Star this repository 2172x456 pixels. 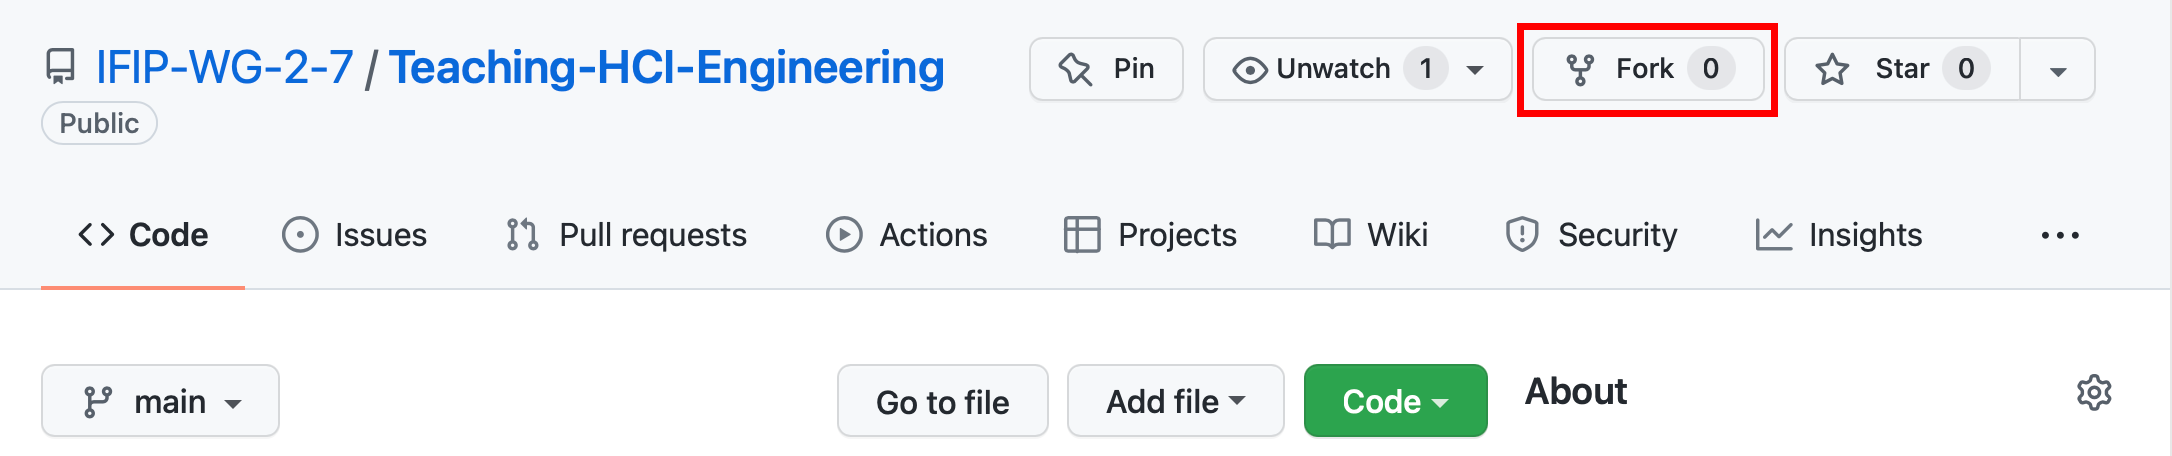(x=1902, y=69)
